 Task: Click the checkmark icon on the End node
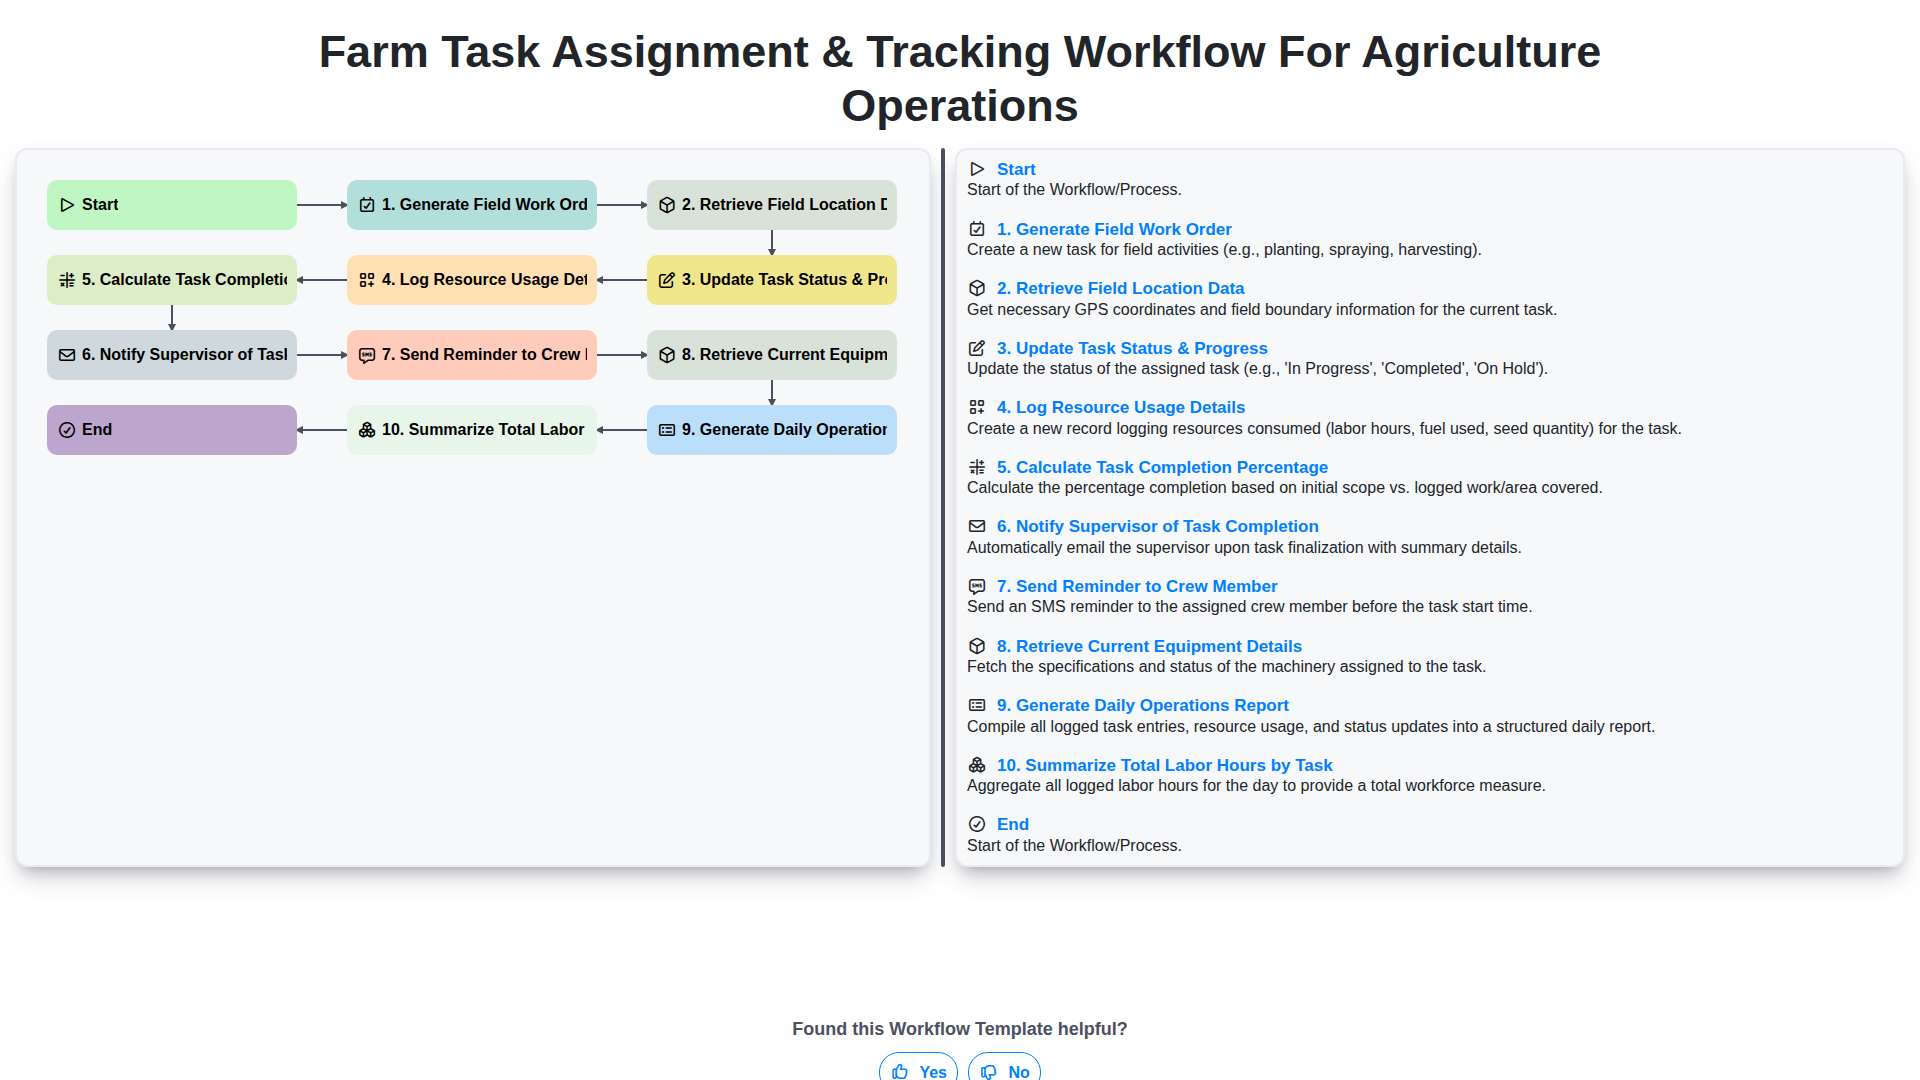click(67, 429)
